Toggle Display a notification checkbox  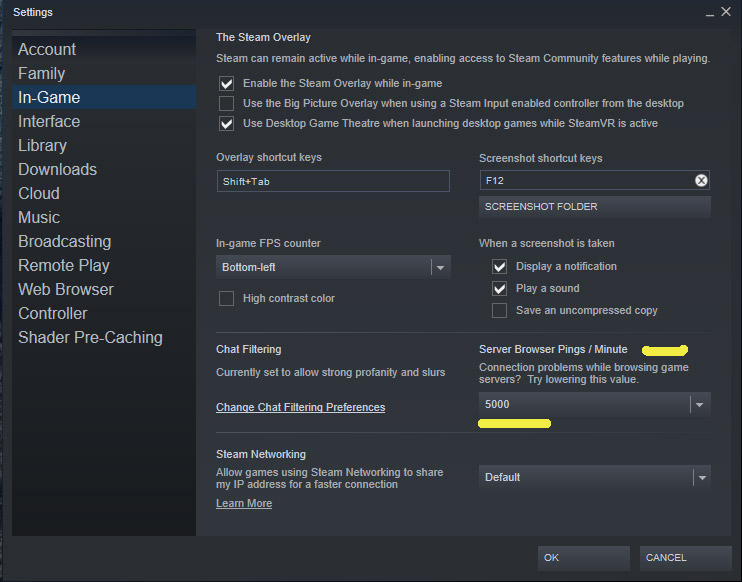pyautogui.click(x=499, y=267)
